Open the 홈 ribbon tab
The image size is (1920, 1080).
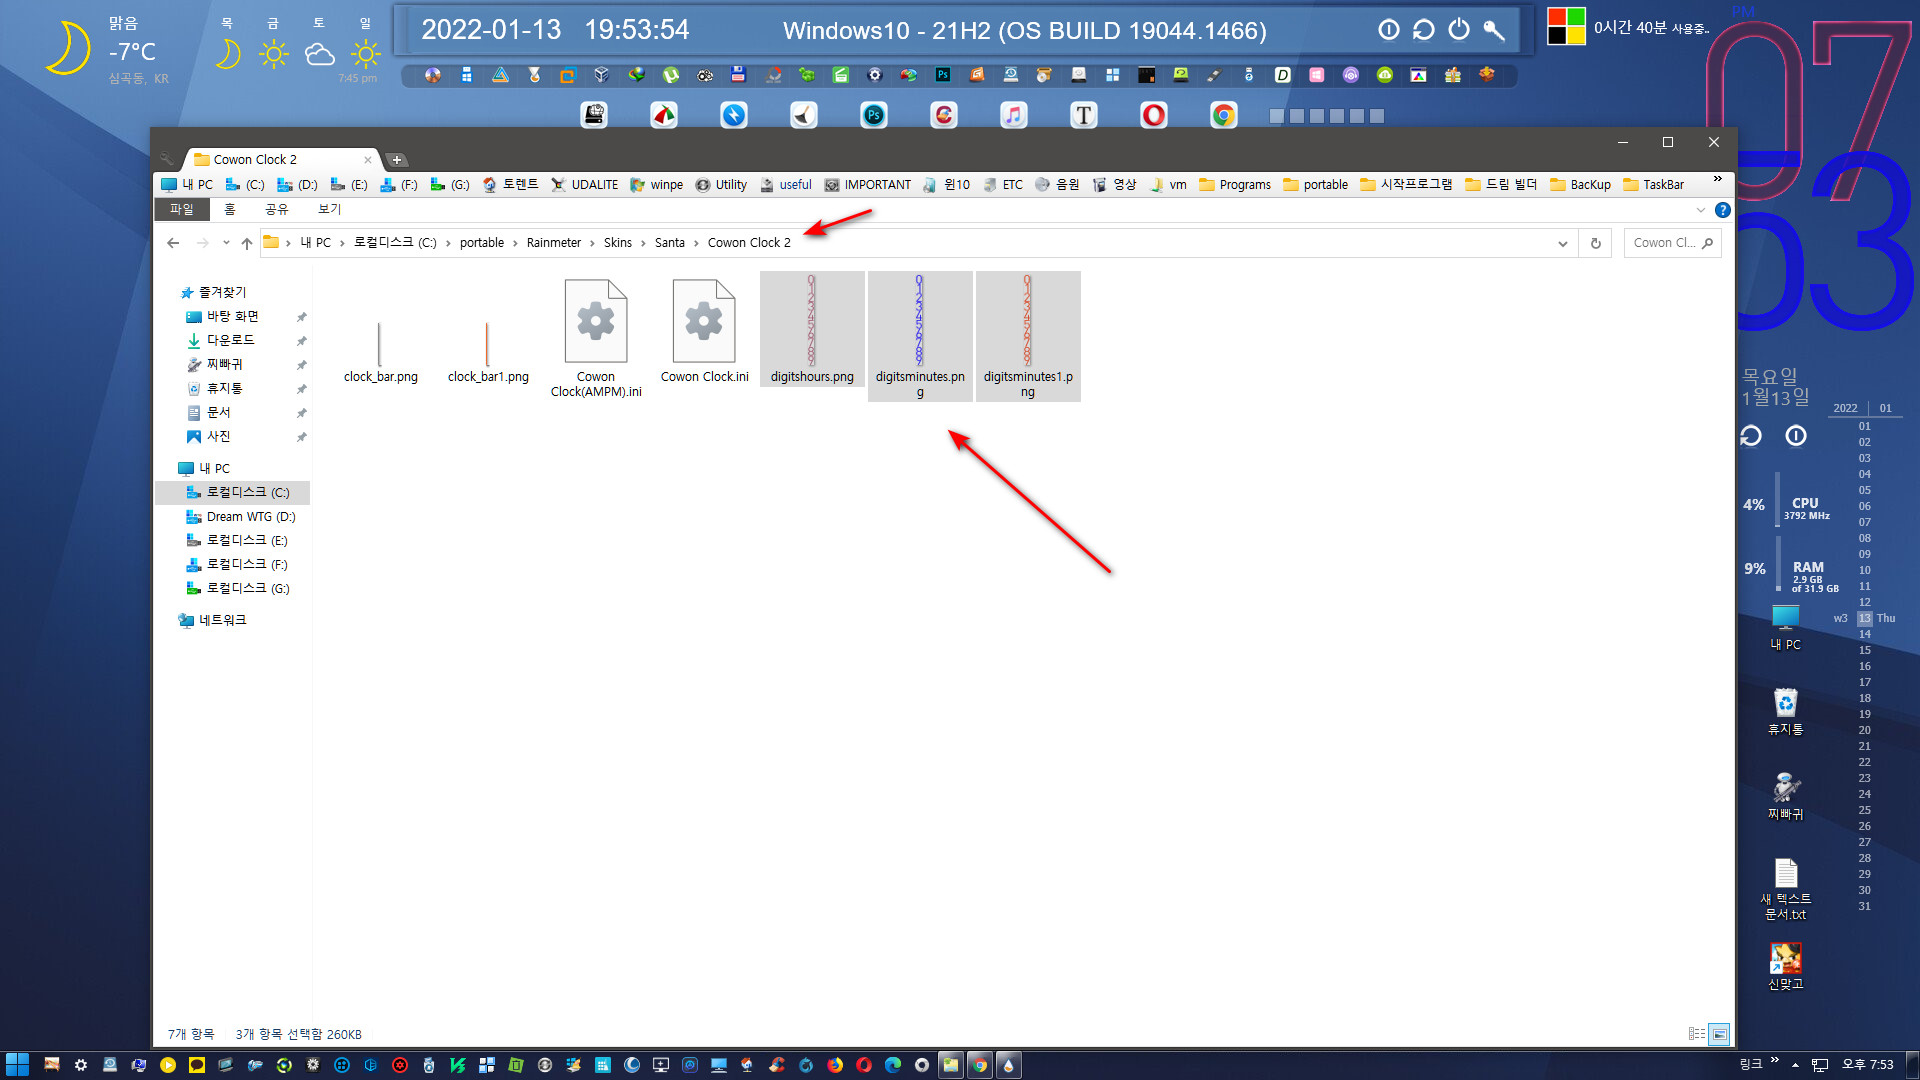pyautogui.click(x=229, y=209)
